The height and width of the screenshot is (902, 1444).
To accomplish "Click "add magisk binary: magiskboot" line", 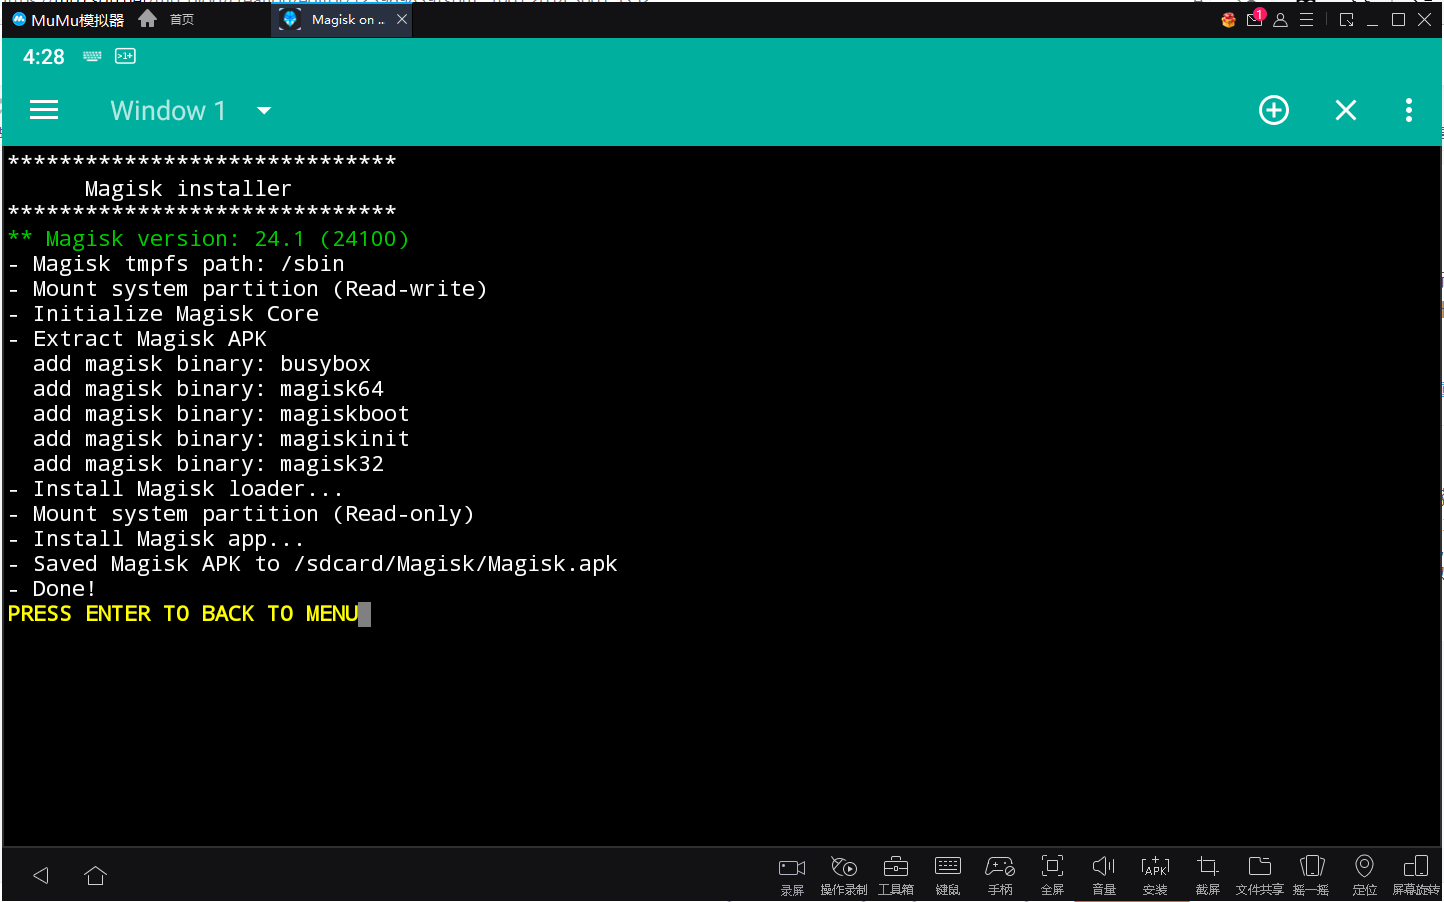I will (221, 414).
